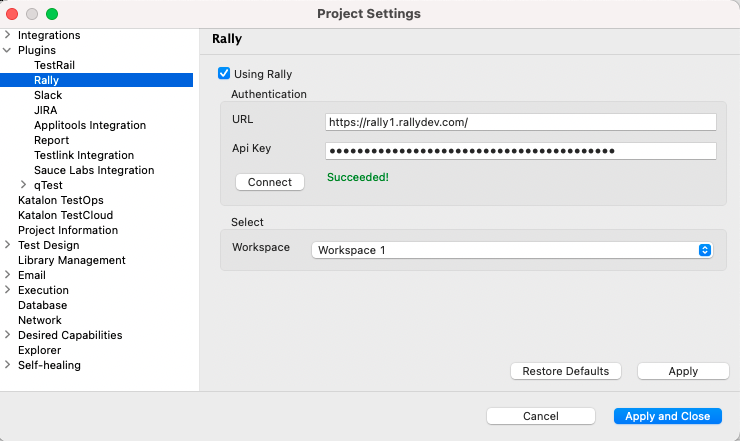Expand the Email settings node

tap(8, 275)
